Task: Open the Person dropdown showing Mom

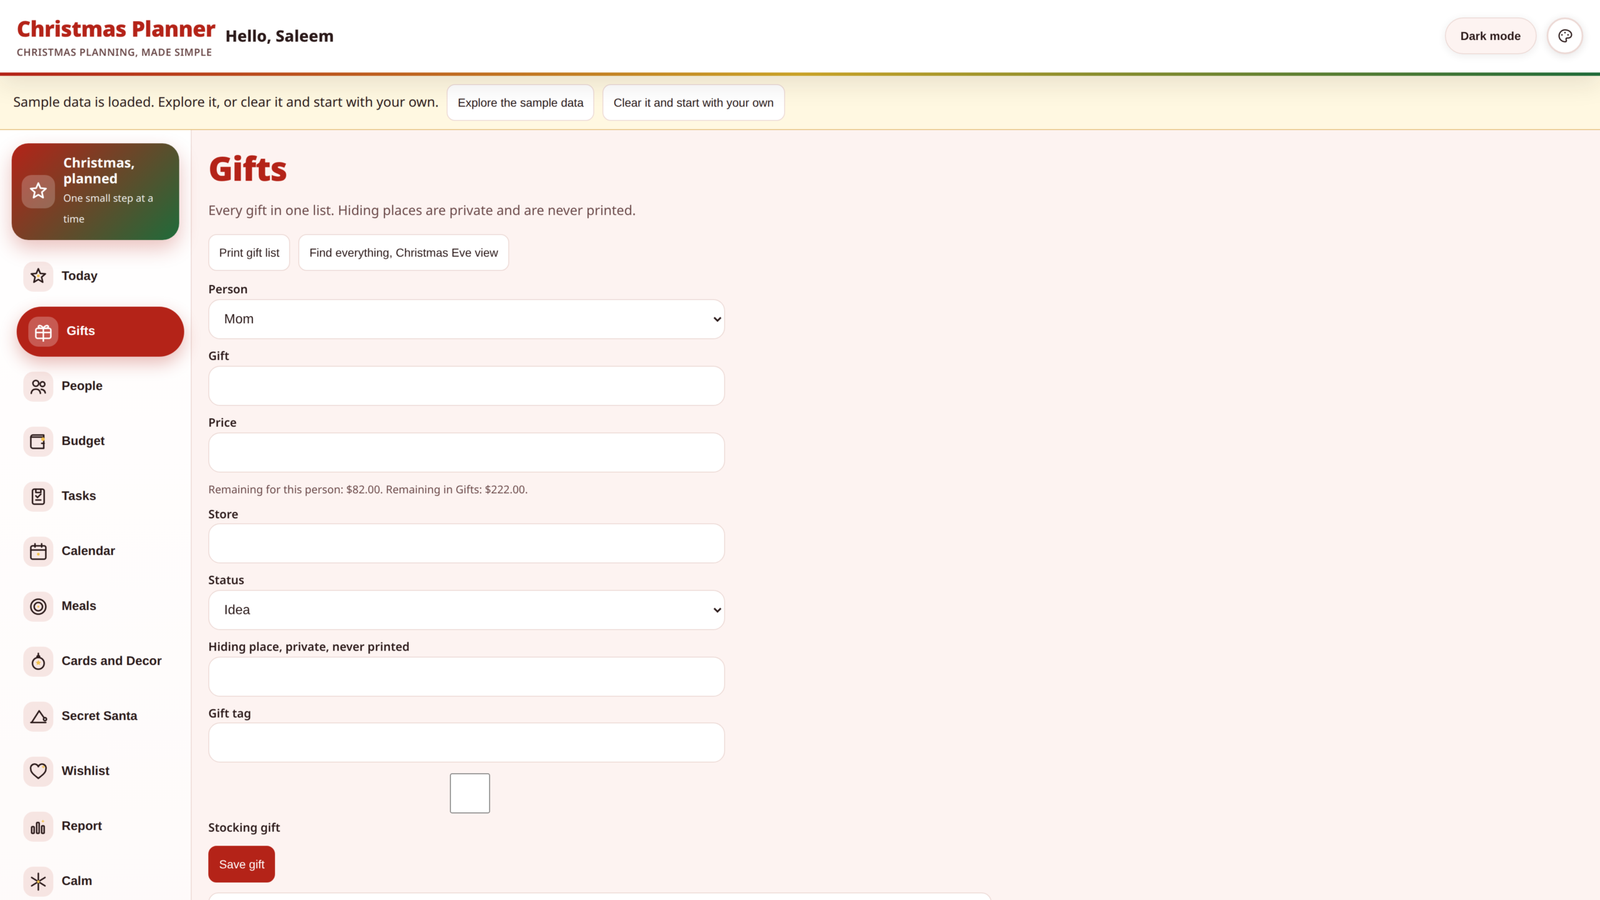Action: [x=466, y=319]
